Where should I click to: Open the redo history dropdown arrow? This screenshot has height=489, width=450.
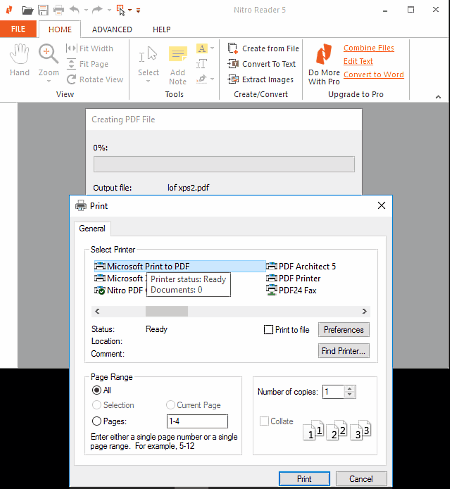pos(109,10)
